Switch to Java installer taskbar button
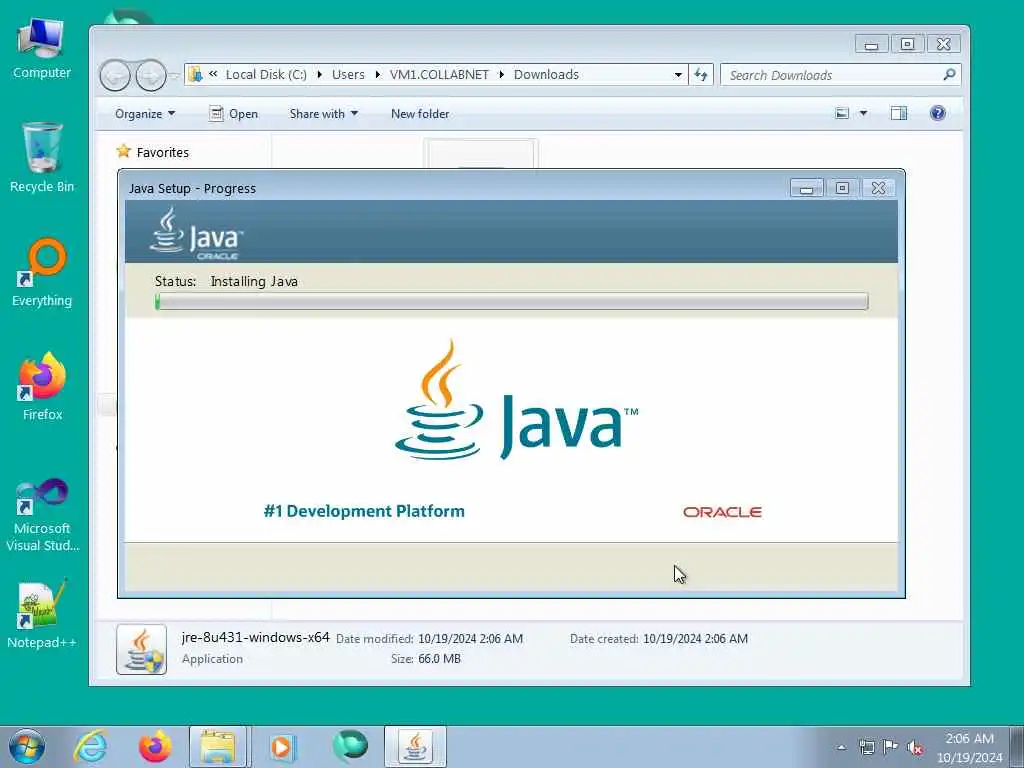The width and height of the screenshot is (1024, 768). click(x=415, y=747)
